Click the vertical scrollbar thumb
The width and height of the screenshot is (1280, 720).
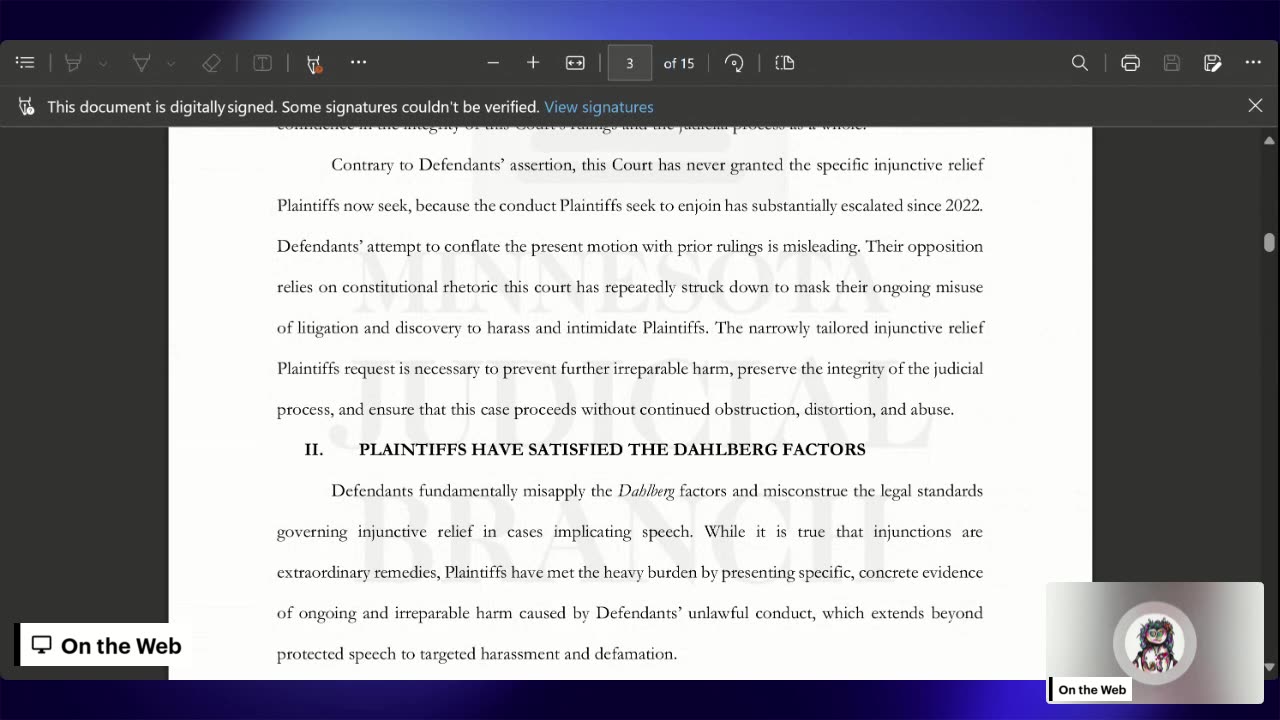click(x=1269, y=243)
